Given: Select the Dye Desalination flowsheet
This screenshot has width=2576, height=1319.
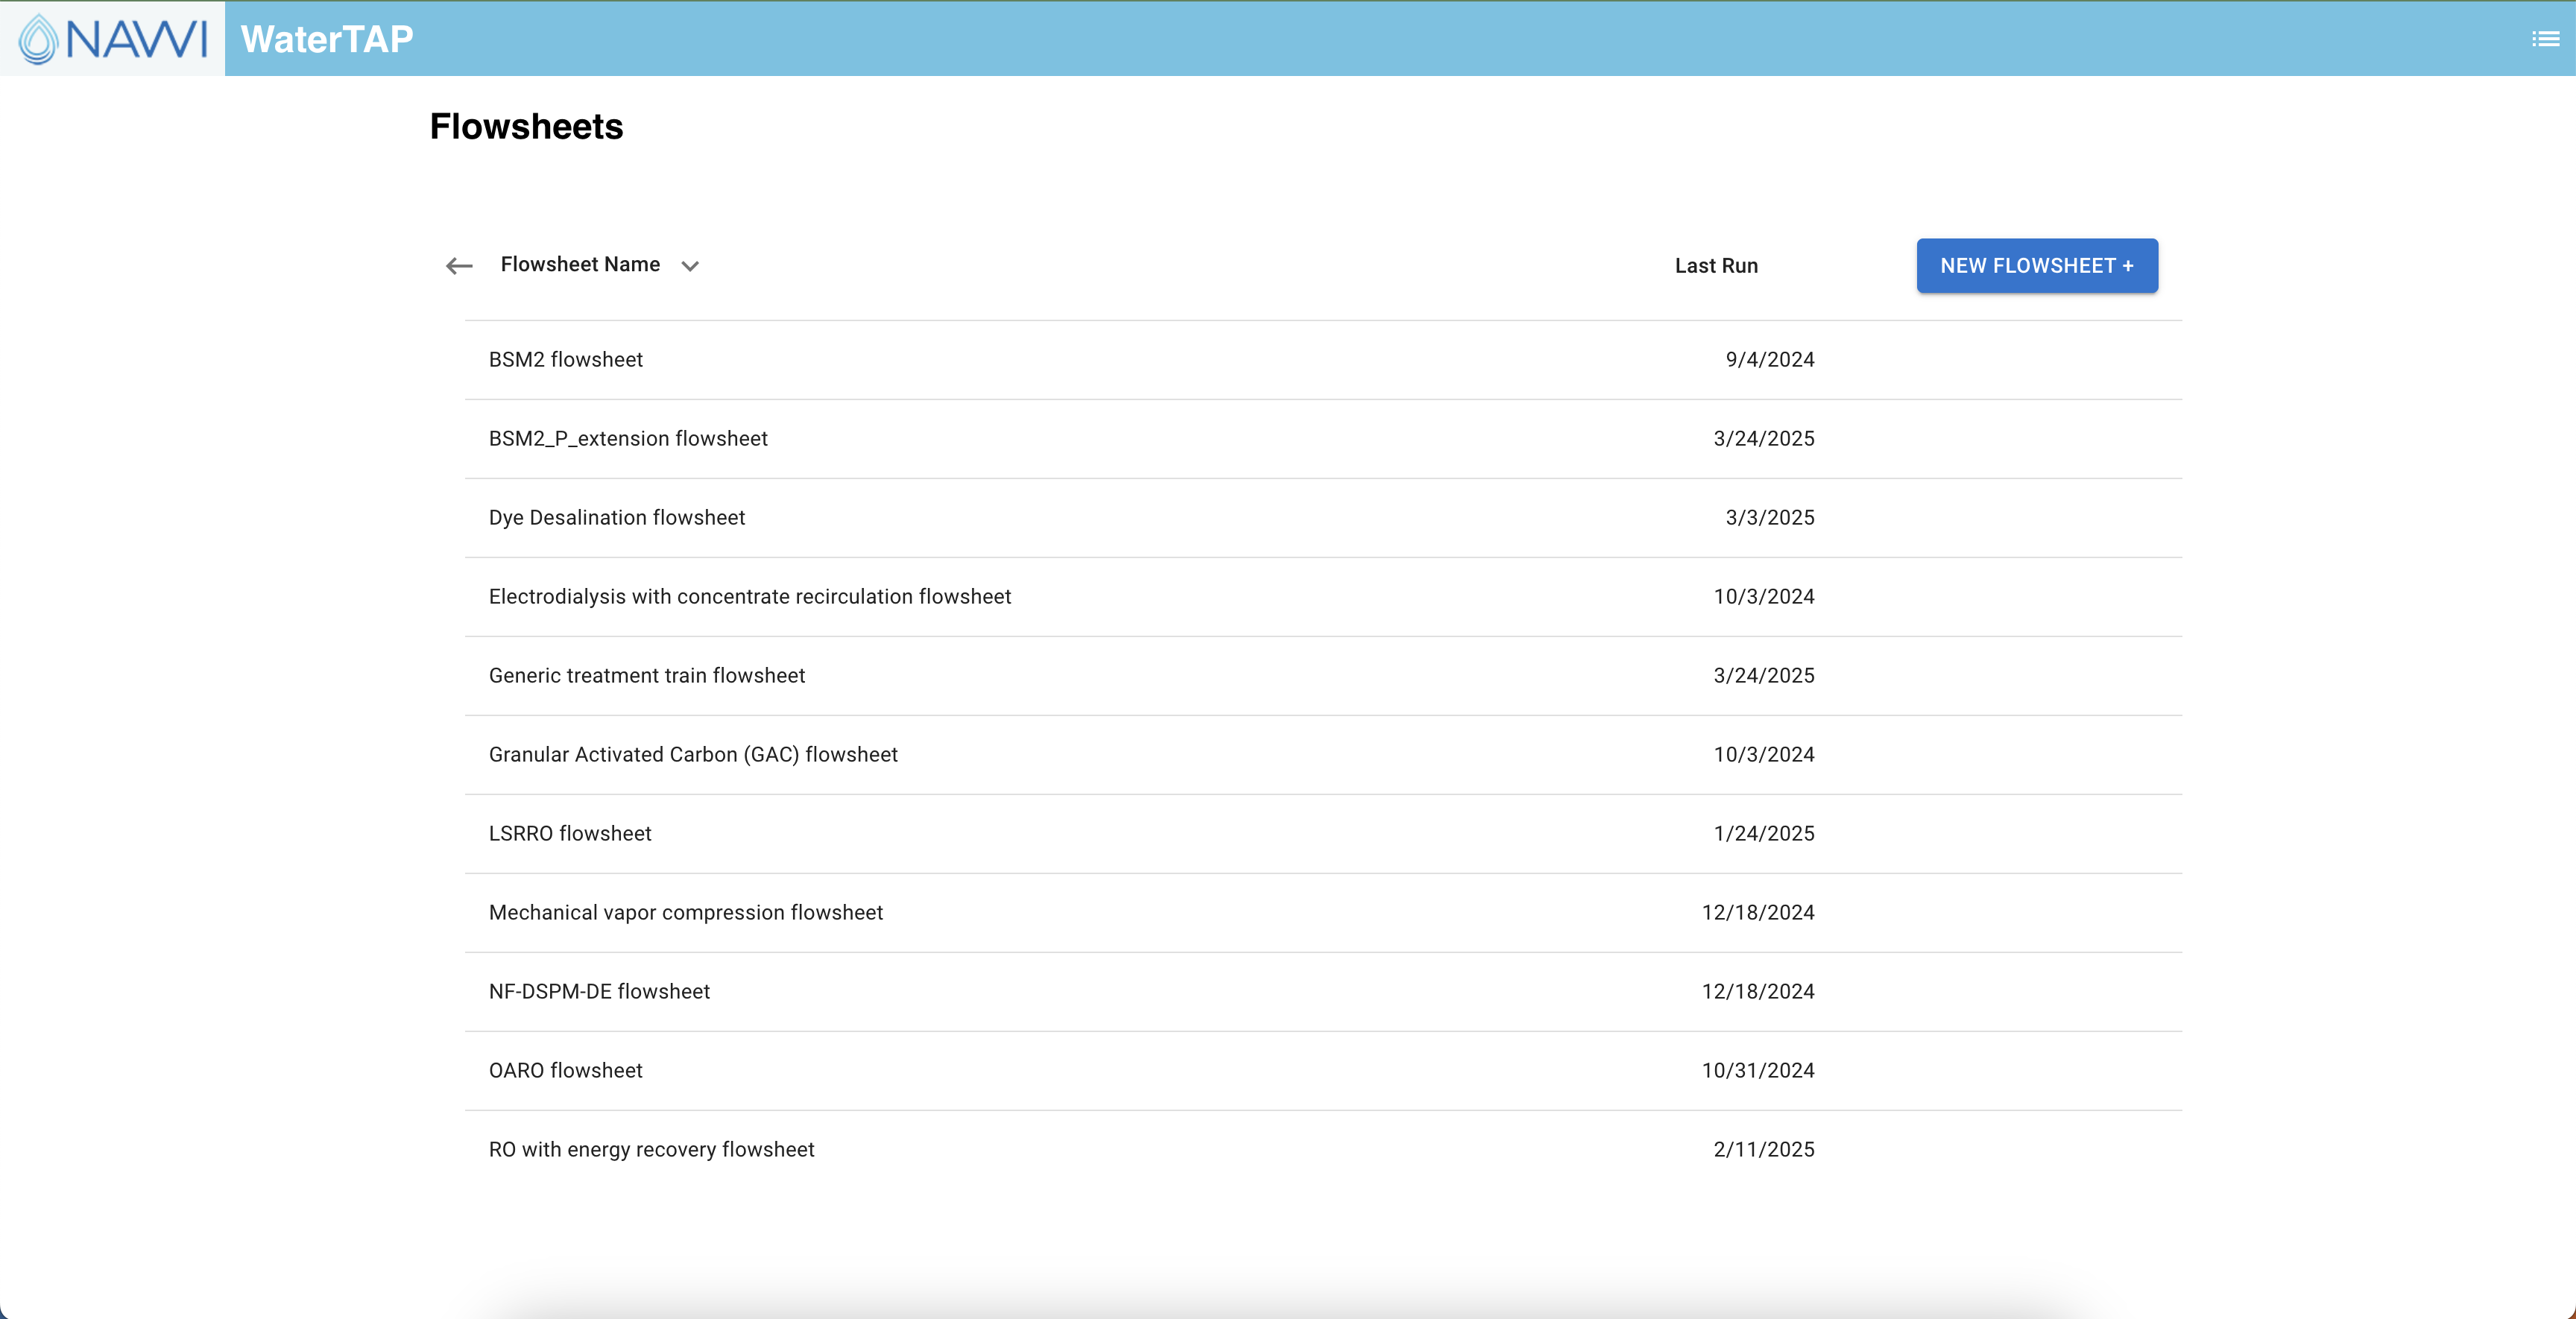Looking at the screenshot, I should (x=1323, y=518).
